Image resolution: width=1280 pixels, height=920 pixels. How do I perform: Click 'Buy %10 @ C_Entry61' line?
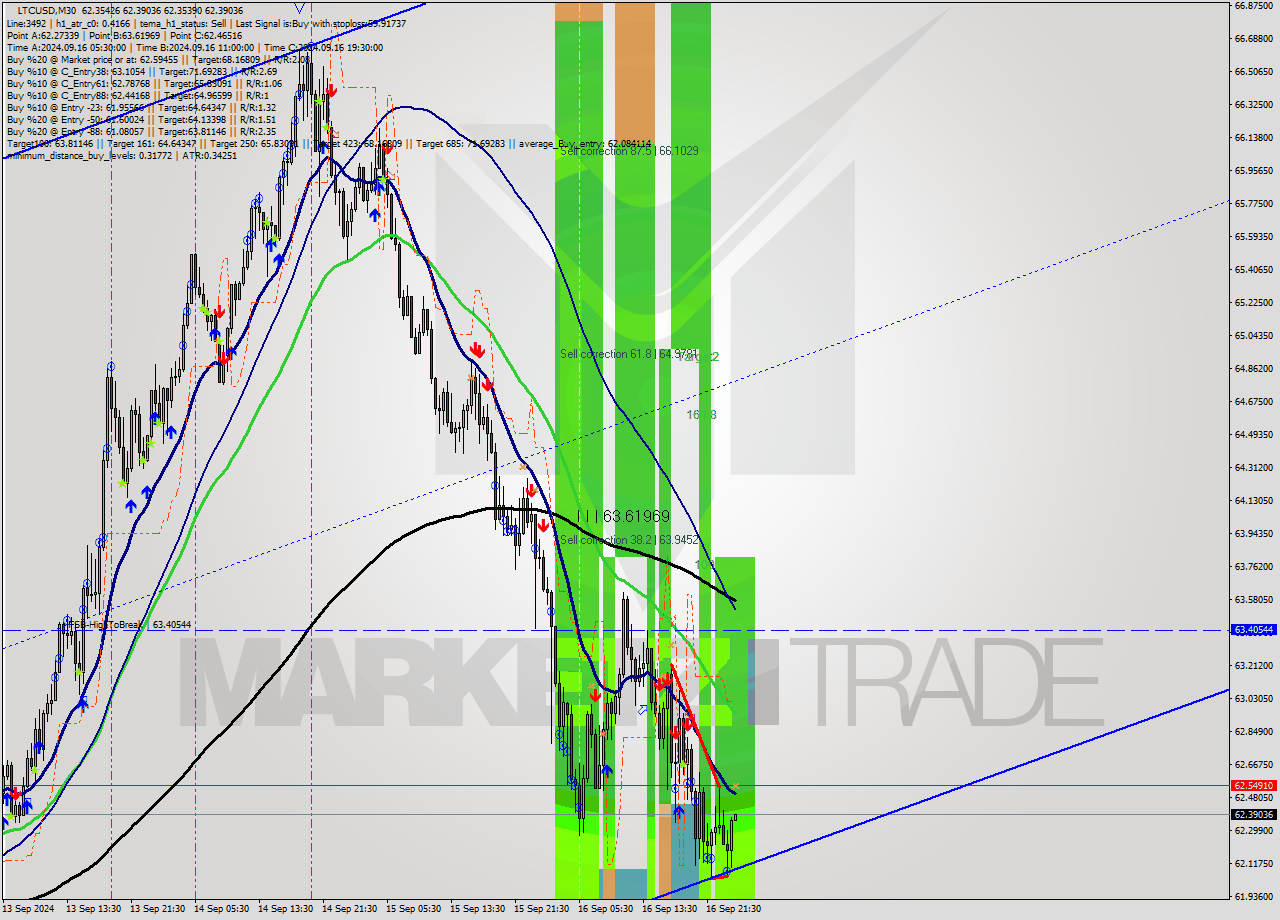click(144, 83)
